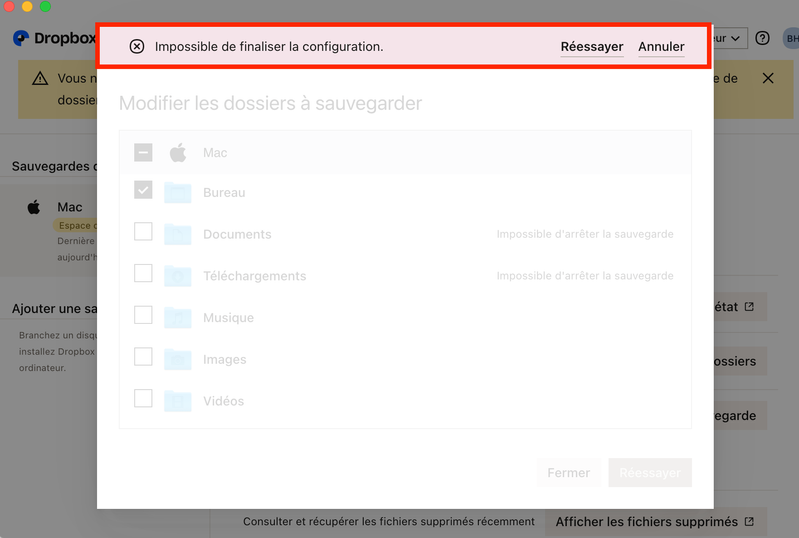Uncheck the Bureau folder checkbox
This screenshot has width=799, height=538.
[x=143, y=190]
